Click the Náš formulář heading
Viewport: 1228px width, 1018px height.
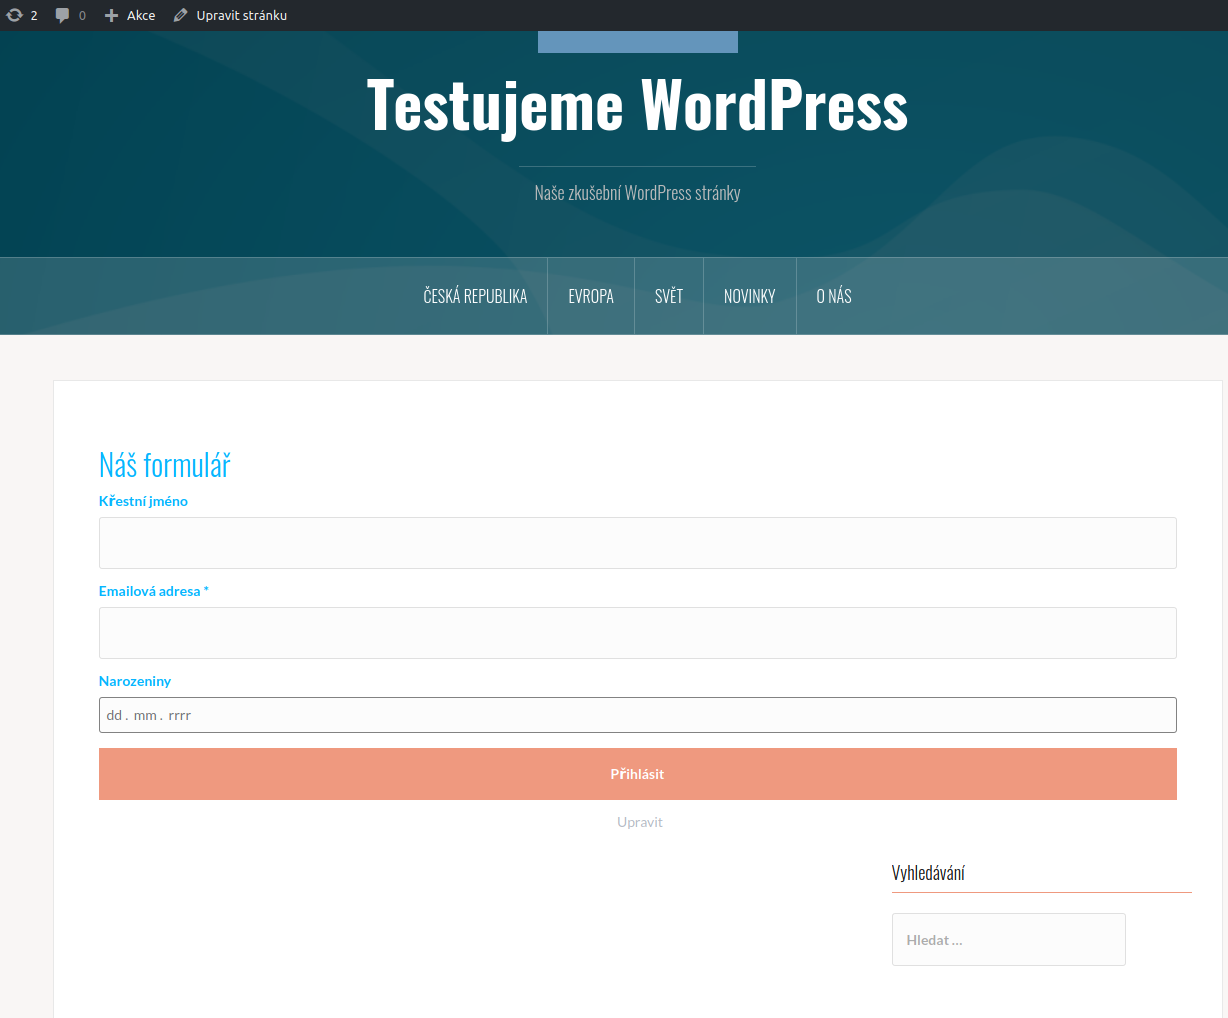click(x=165, y=465)
